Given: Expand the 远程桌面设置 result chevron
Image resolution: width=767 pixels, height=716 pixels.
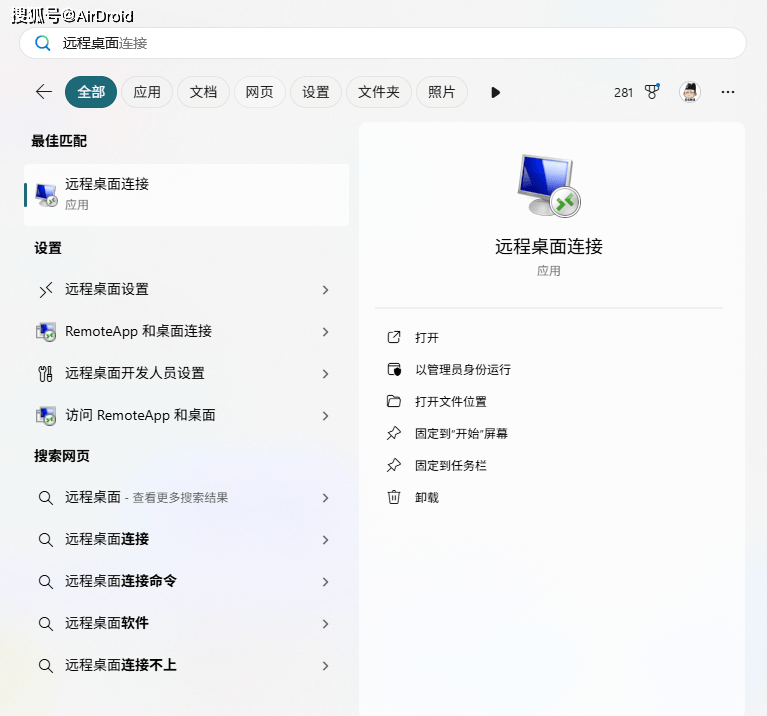Looking at the screenshot, I should (325, 289).
